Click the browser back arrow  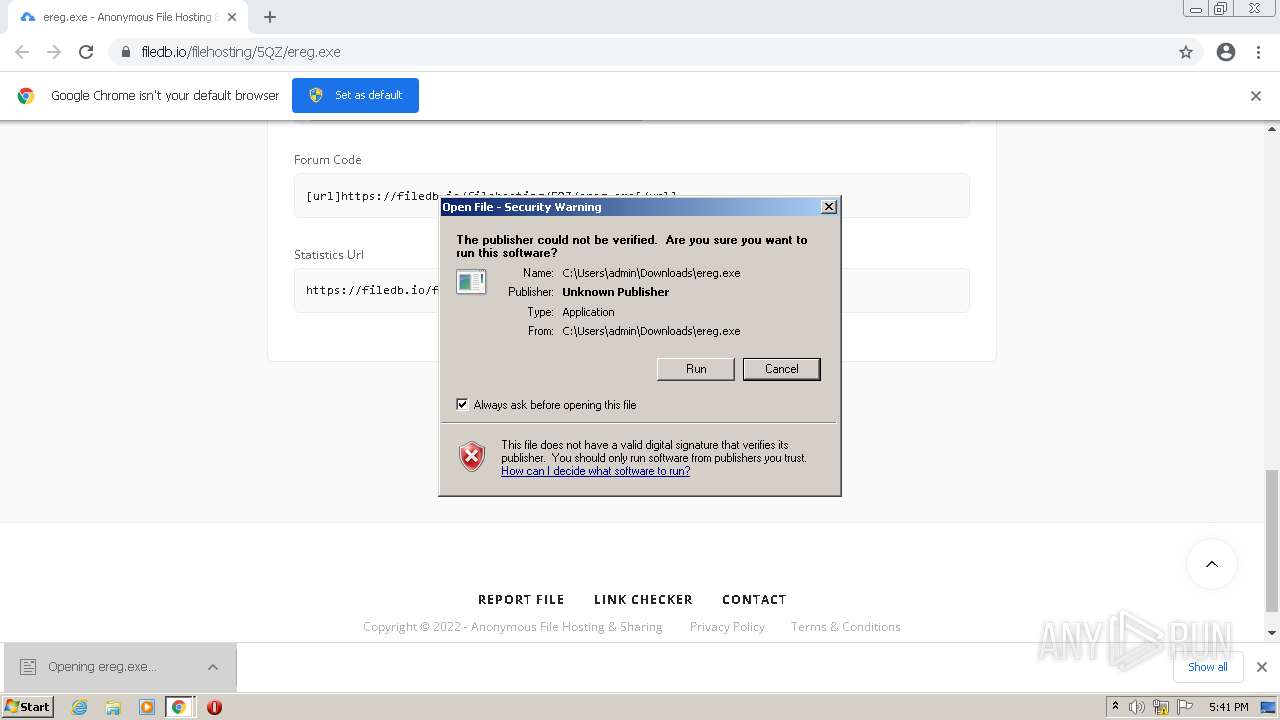(x=22, y=52)
